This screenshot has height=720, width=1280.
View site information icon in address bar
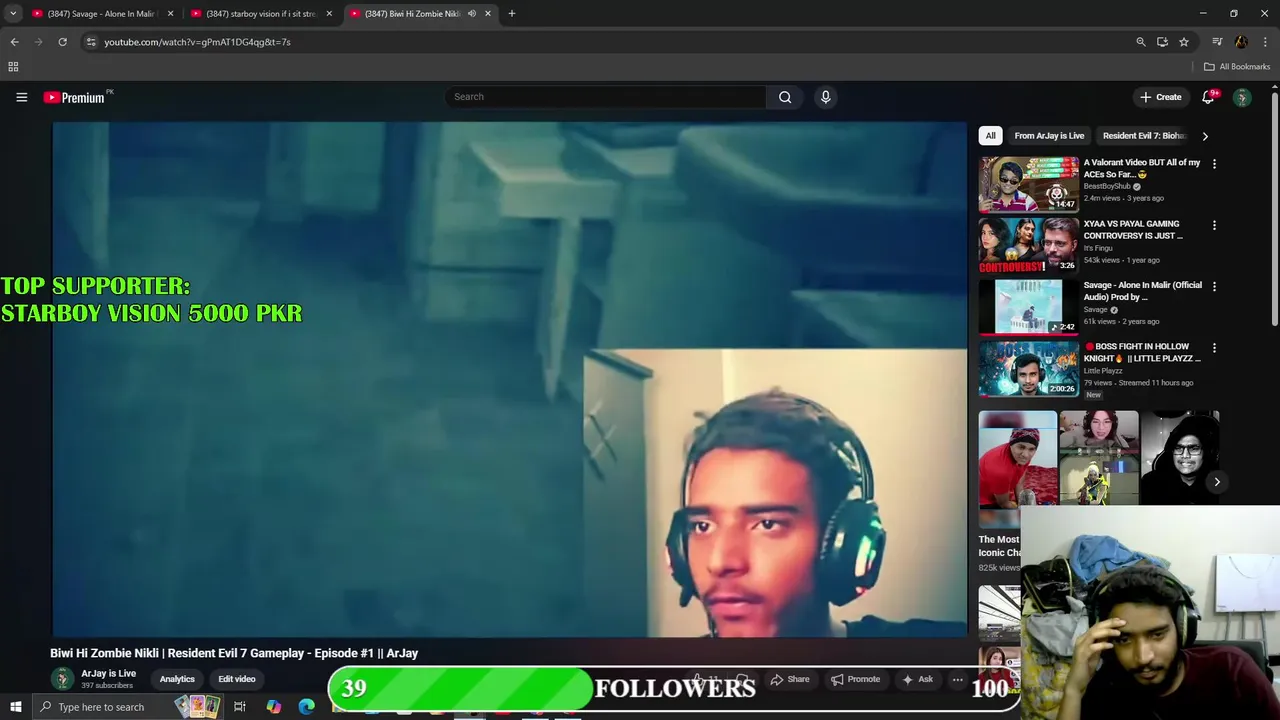tap(91, 42)
